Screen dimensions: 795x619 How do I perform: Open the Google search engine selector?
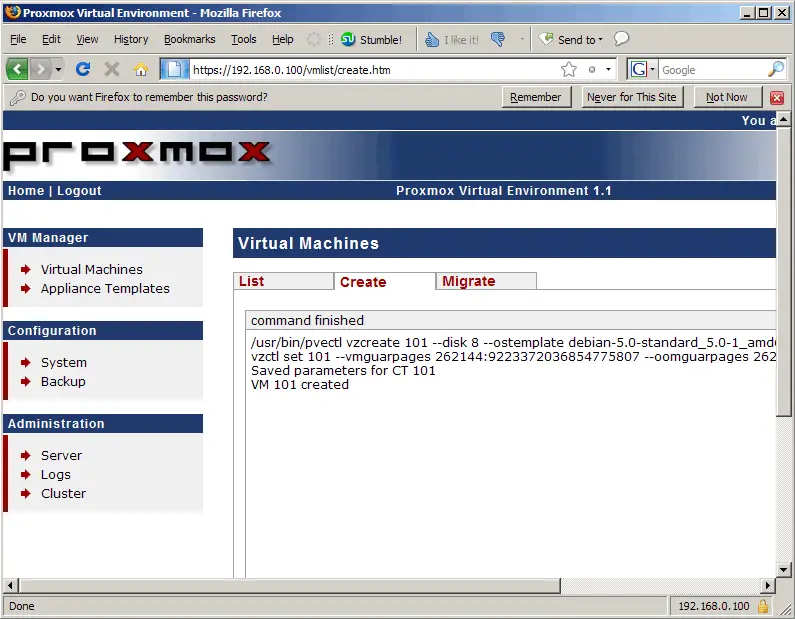point(642,69)
